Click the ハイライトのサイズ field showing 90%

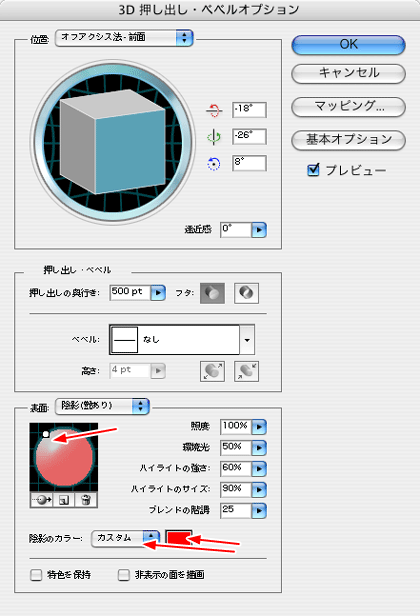(x=236, y=490)
